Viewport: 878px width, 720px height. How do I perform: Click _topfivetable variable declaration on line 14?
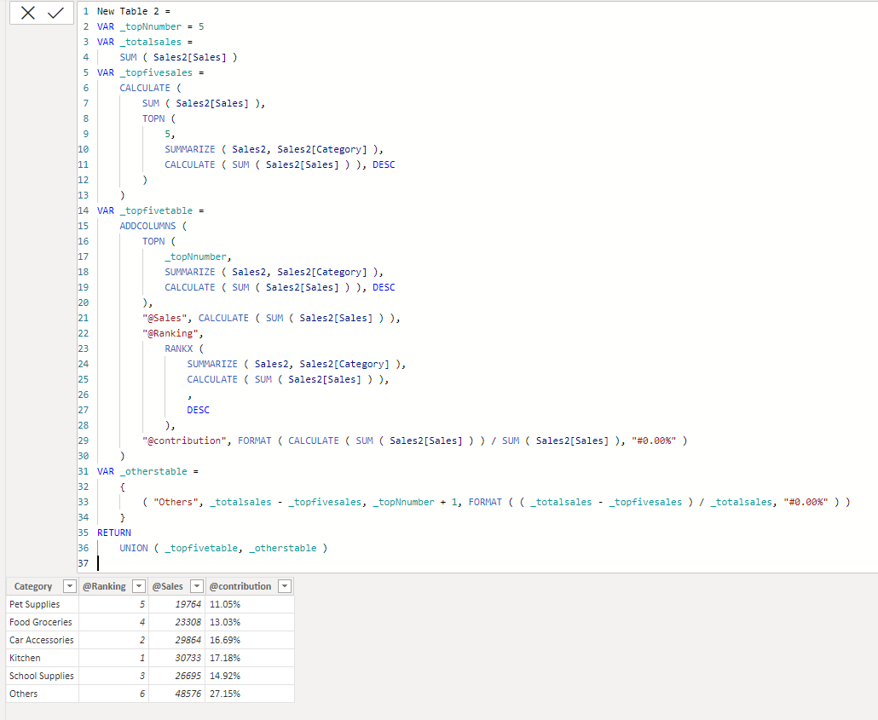[156, 211]
